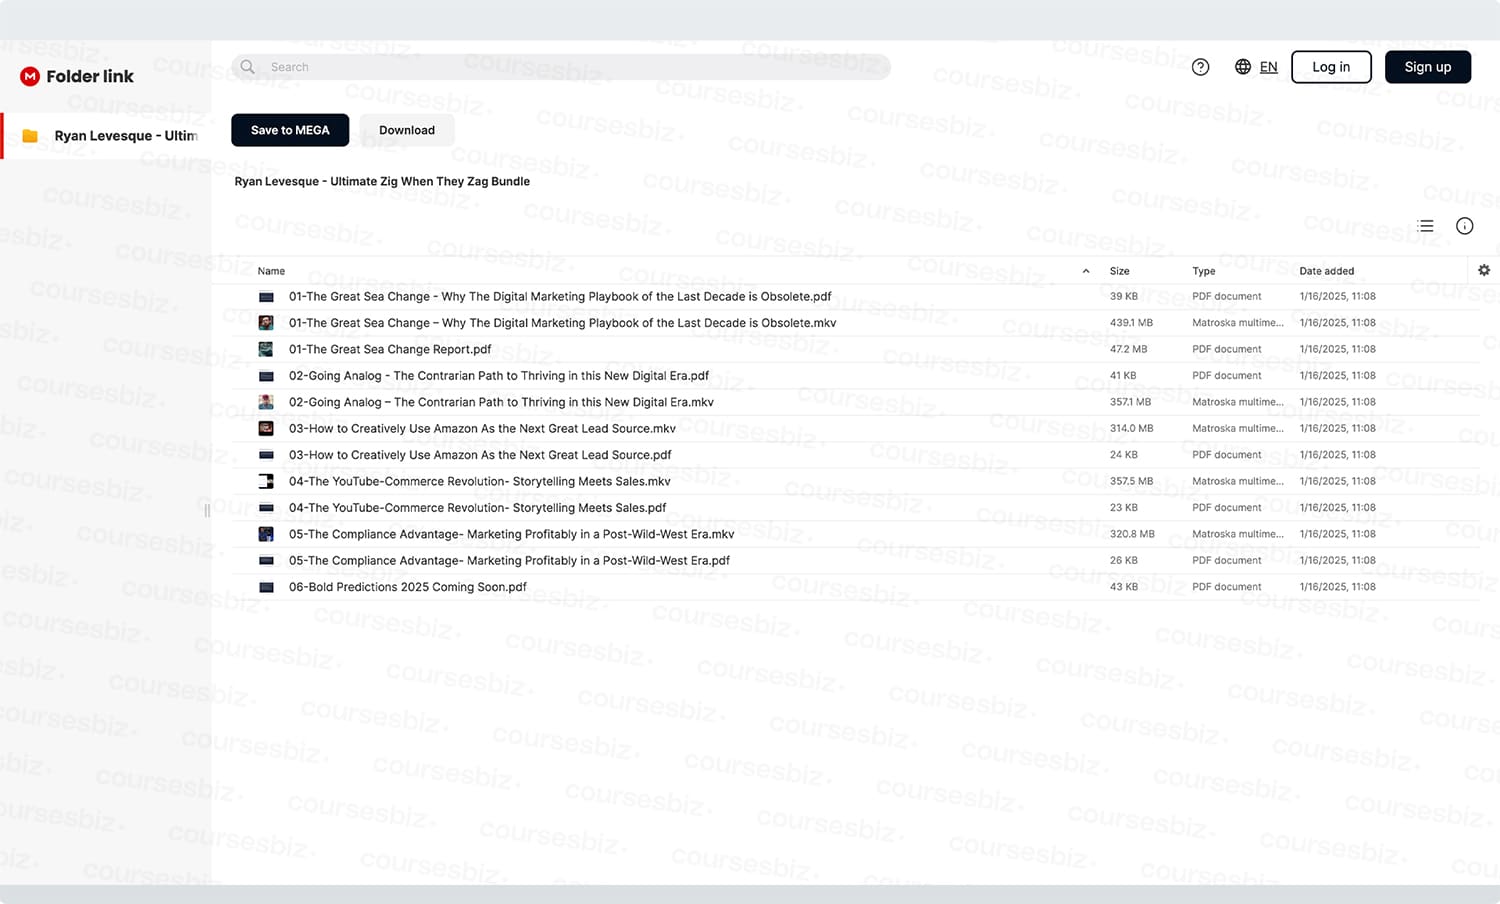This screenshot has width=1500, height=904.
Task: Click thumbnail of 01-The Great Sea Change Obsolete.mkv
Action: (x=266, y=323)
